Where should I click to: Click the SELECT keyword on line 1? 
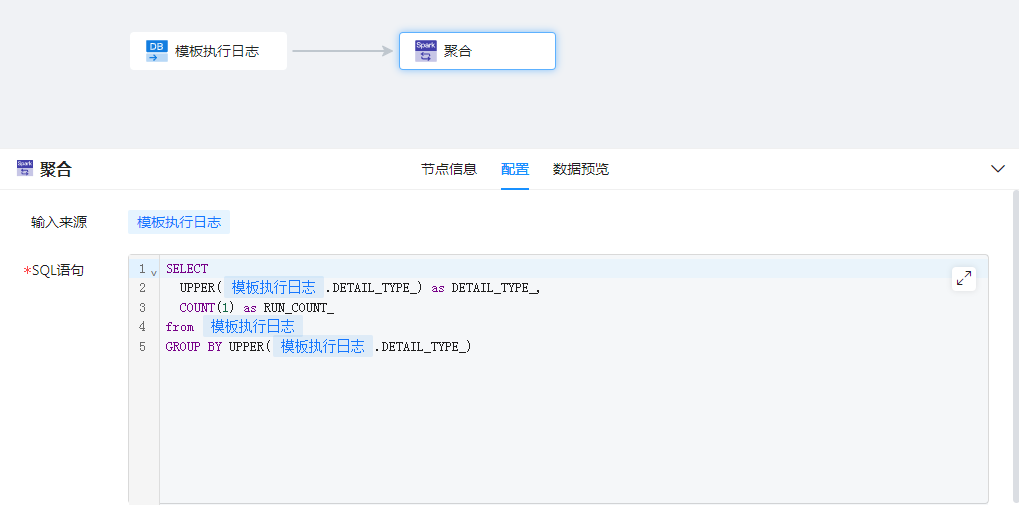coord(187,269)
